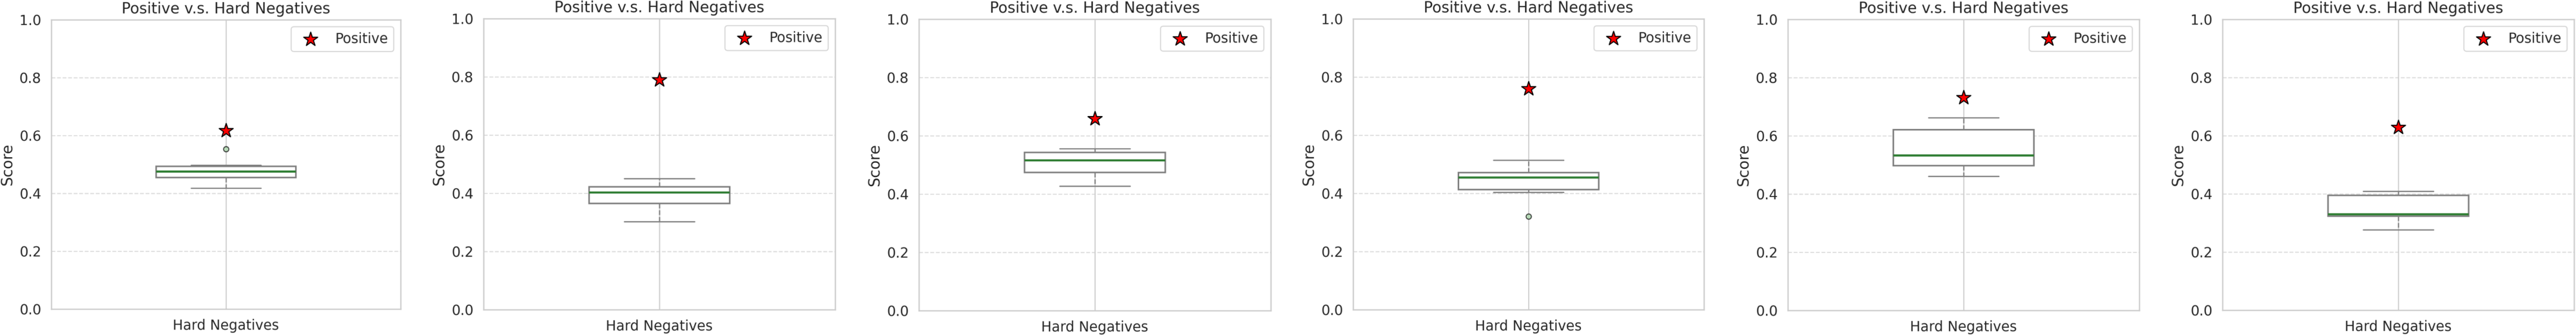The image size is (2576, 335).
Task: Click the low outlier circle in the fourth chart
Action: click(1528, 216)
